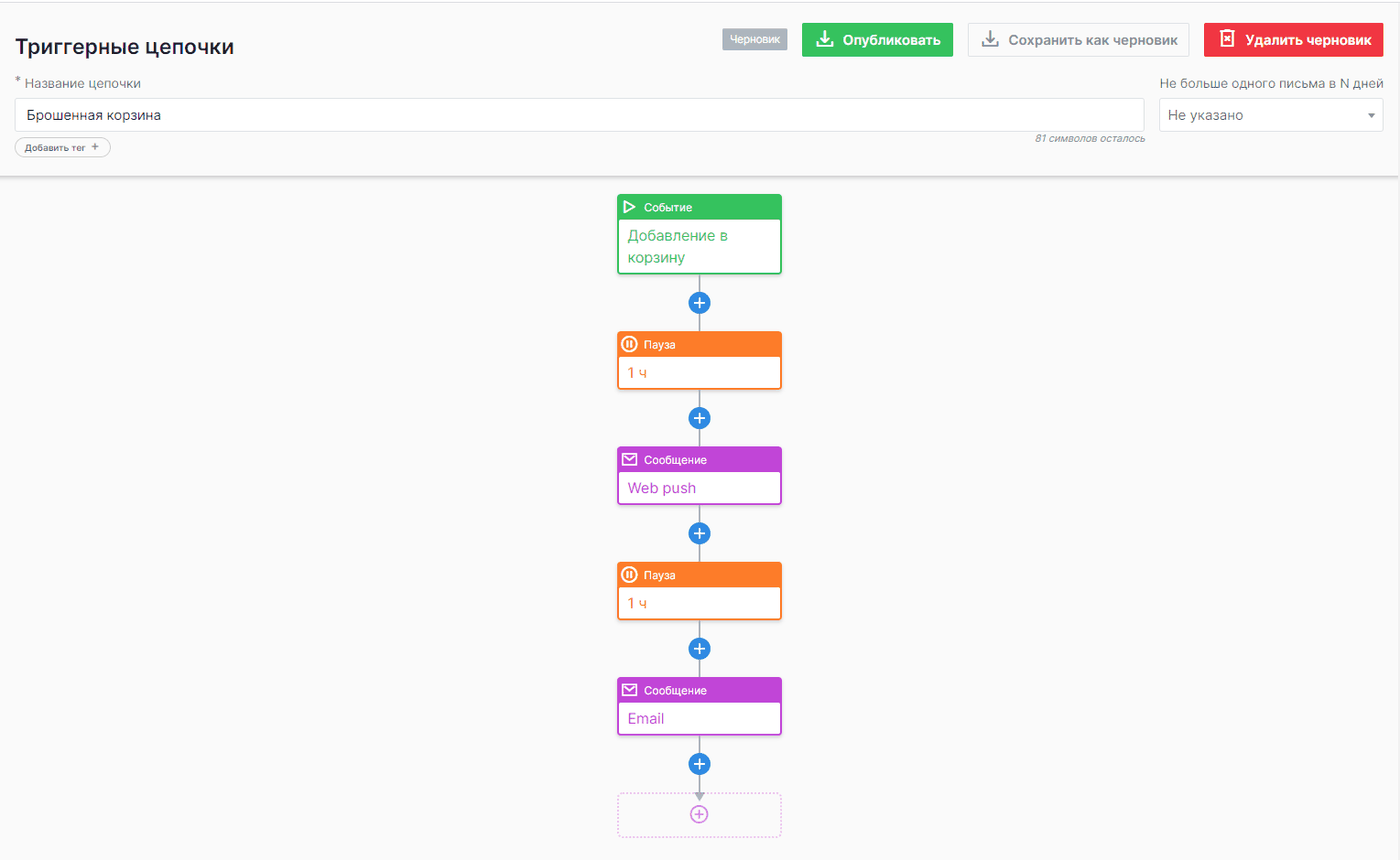Viewport: 1400px width, 860px height.
Task: Click plus icon between first Пауза and Web push
Action: click(699, 418)
